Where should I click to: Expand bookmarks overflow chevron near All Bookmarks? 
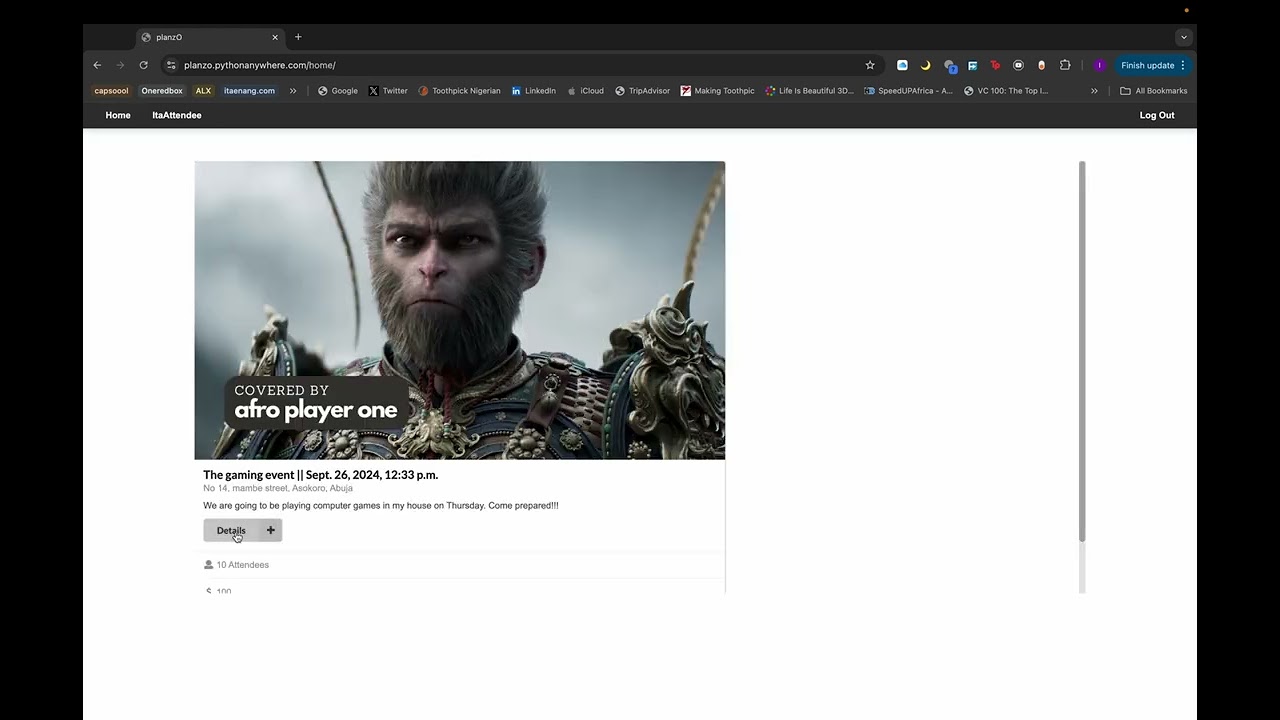click(x=1094, y=91)
